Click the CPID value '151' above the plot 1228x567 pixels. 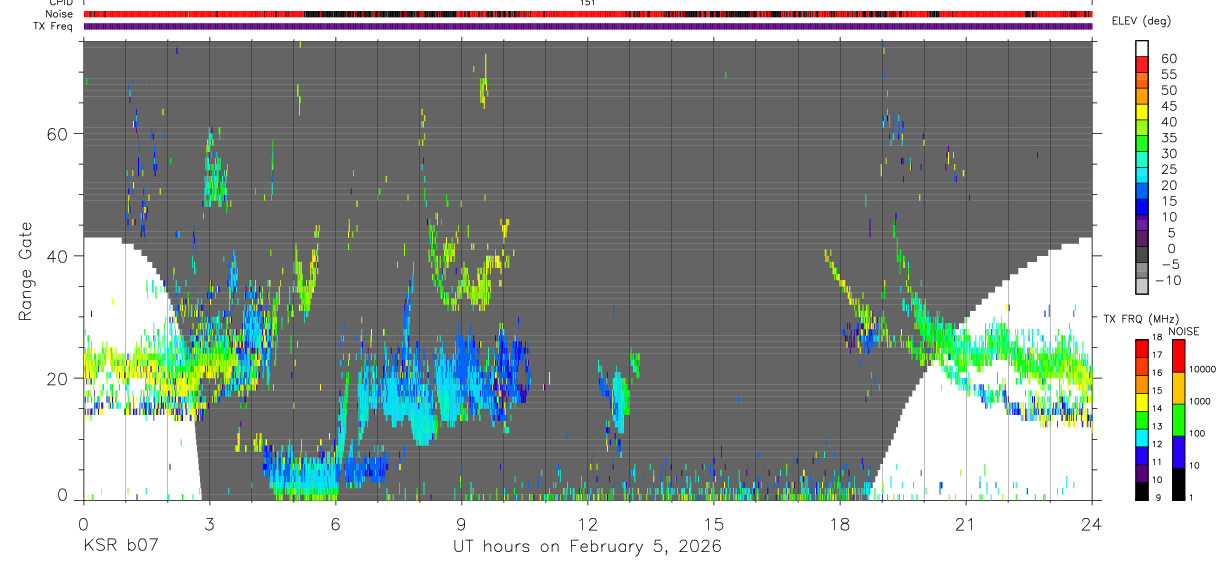coord(587,3)
